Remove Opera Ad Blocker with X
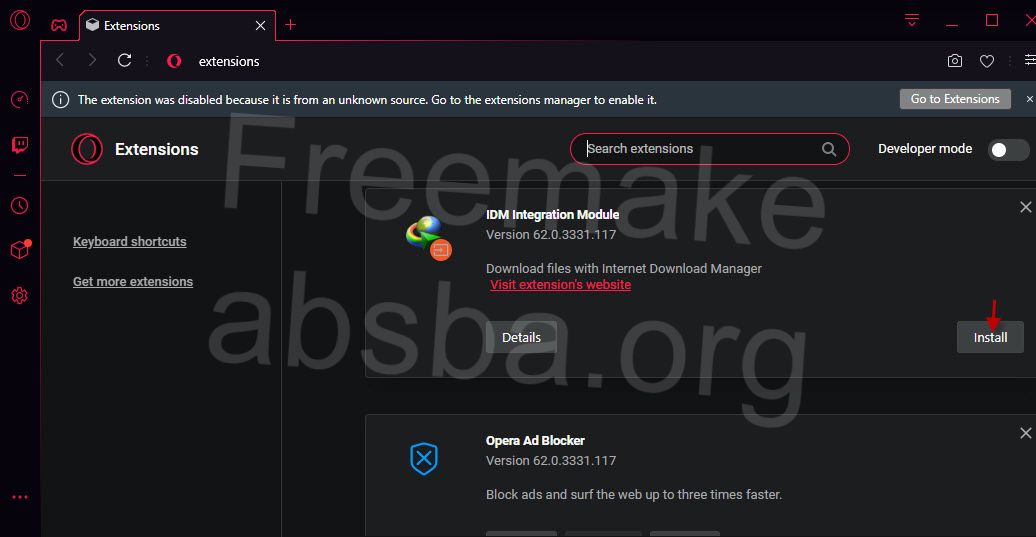Image resolution: width=1036 pixels, height=537 pixels. pos(1025,433)
